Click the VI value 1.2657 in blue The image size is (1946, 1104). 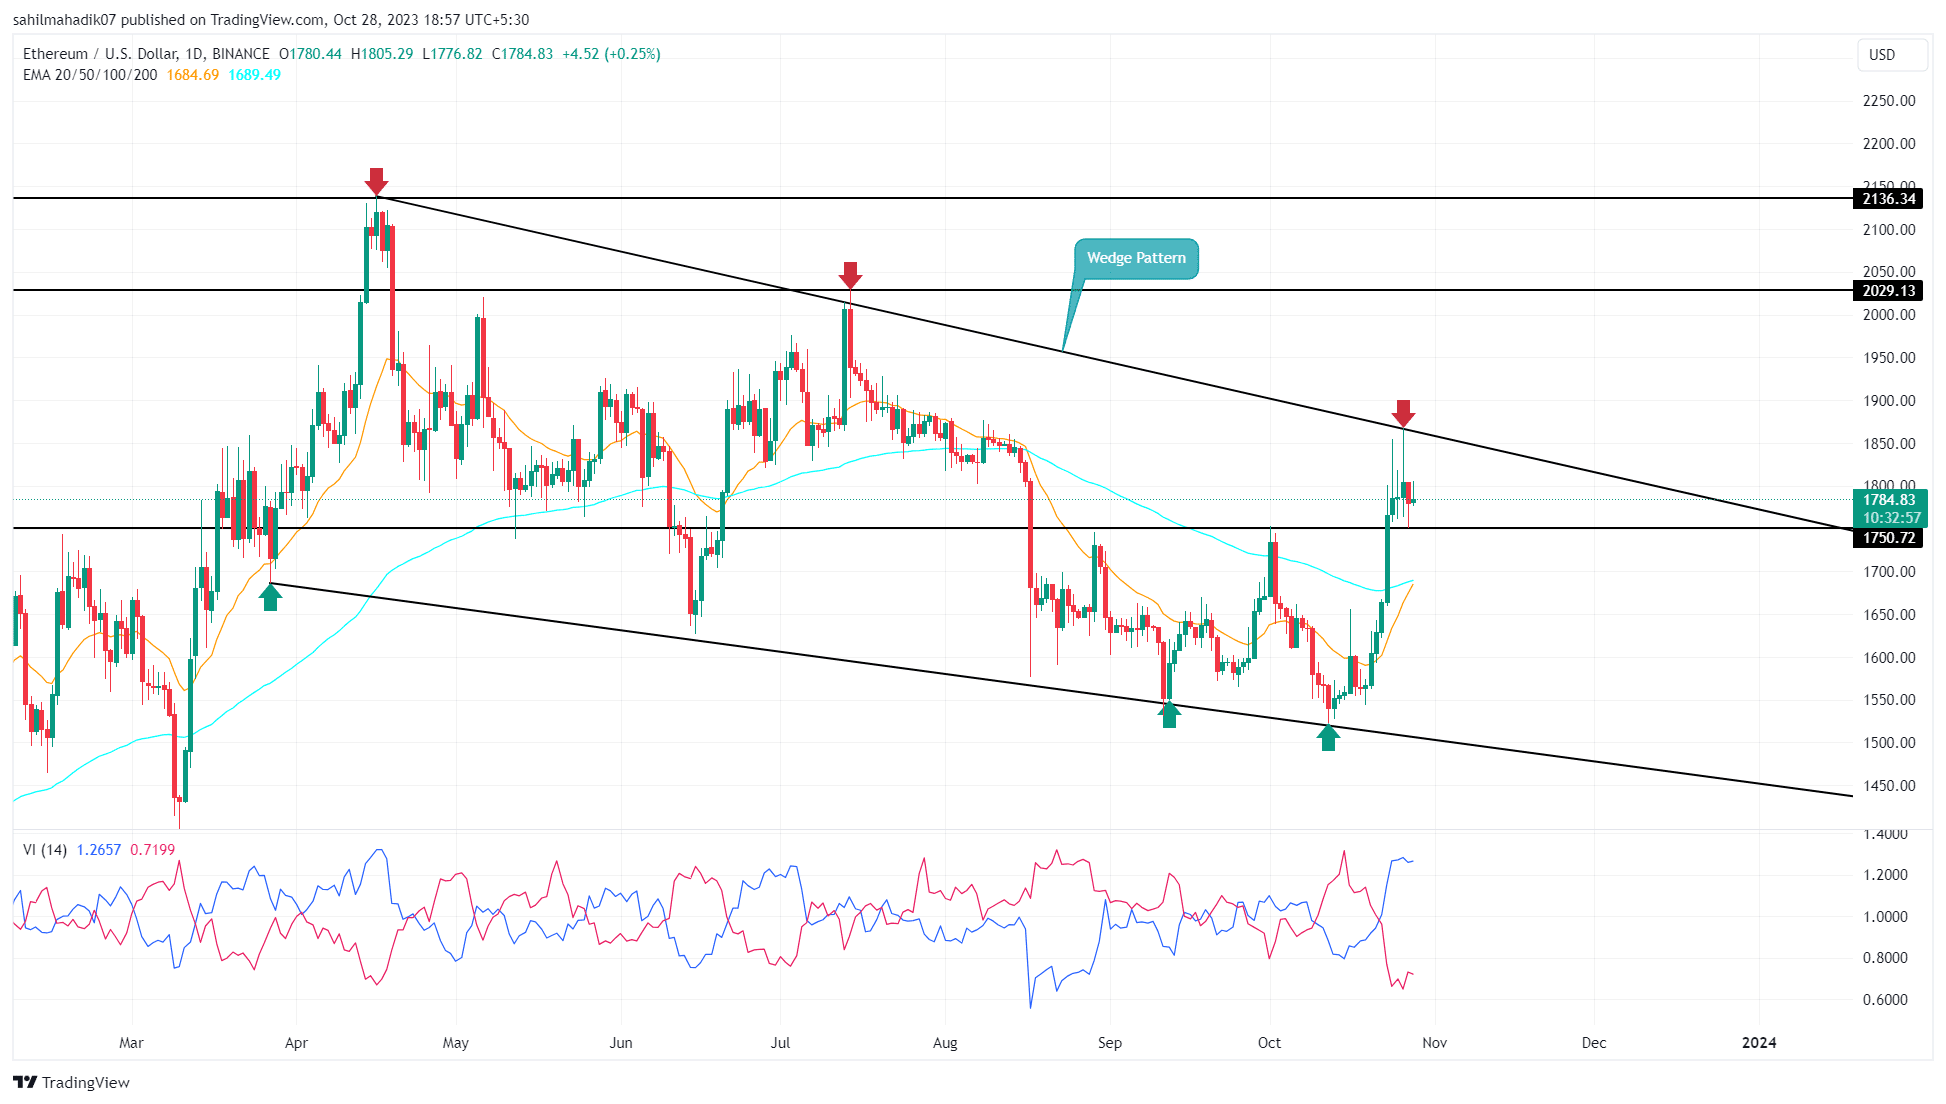[99, 850]
